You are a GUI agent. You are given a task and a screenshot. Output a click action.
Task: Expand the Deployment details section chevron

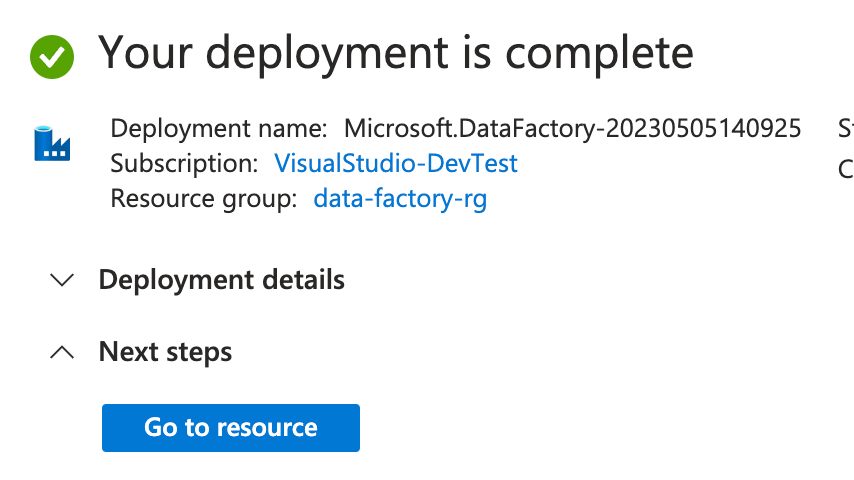point(62,280)
